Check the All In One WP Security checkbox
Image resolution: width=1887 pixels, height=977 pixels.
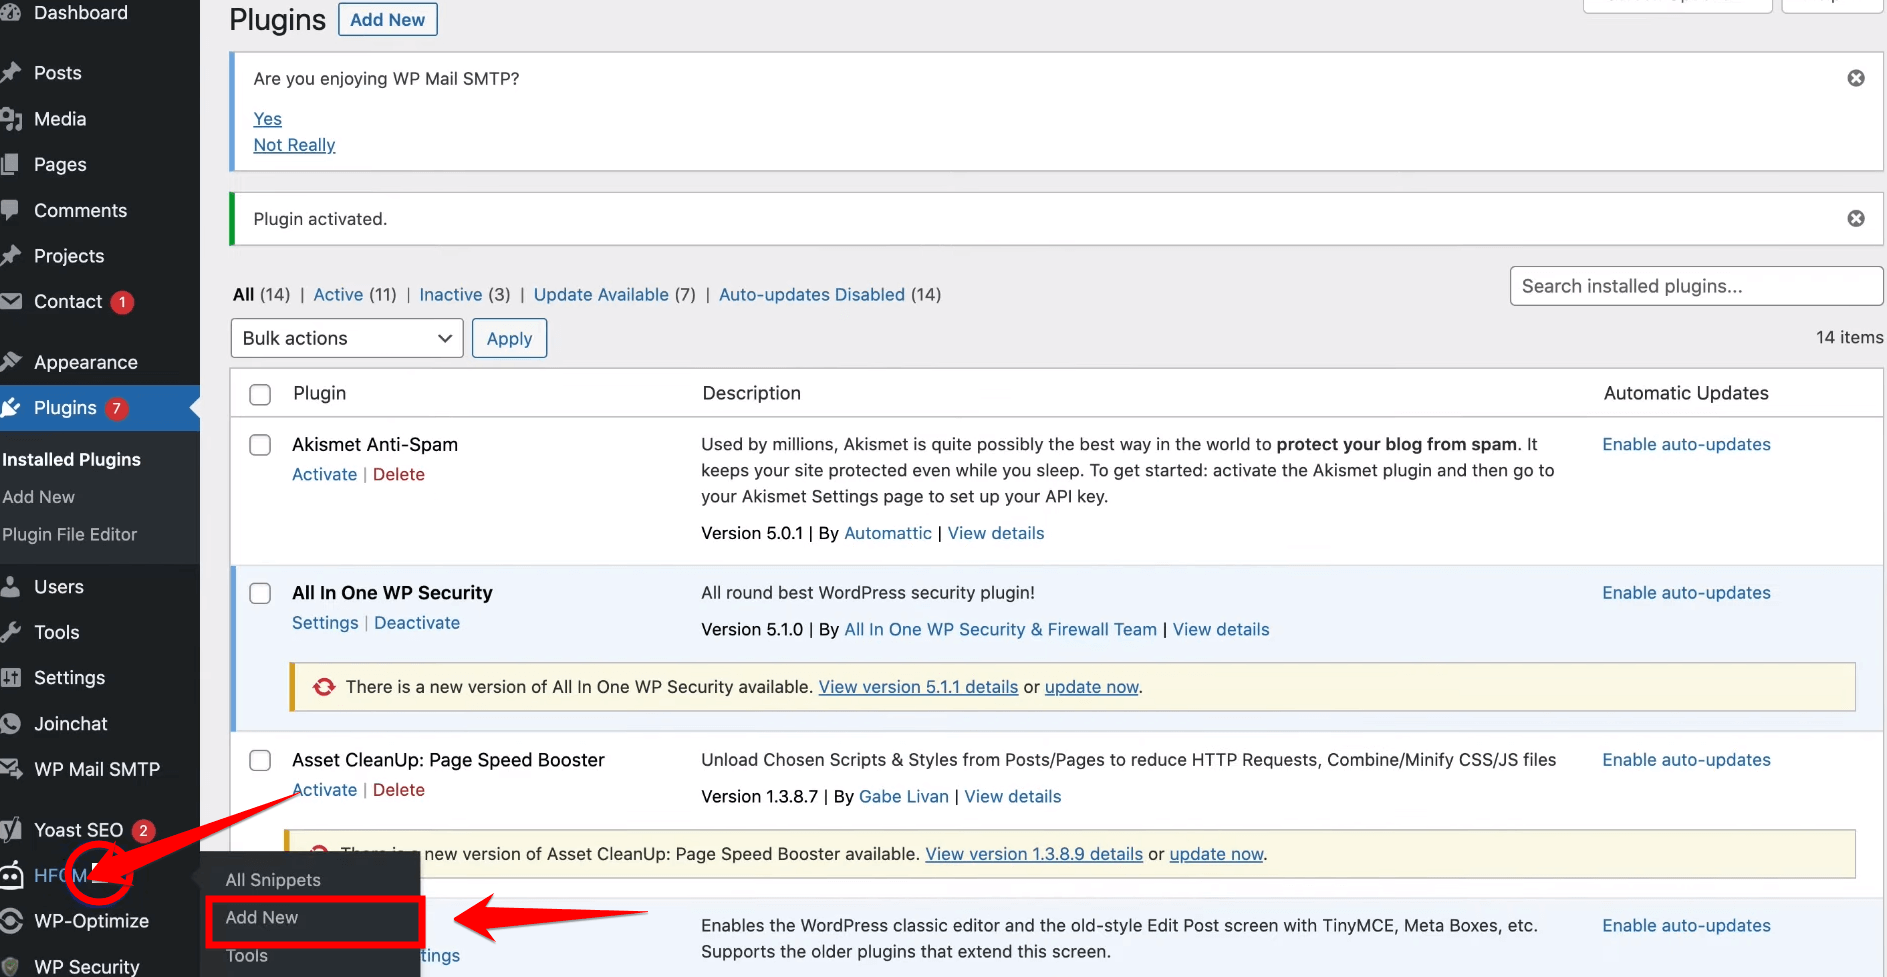260,593
